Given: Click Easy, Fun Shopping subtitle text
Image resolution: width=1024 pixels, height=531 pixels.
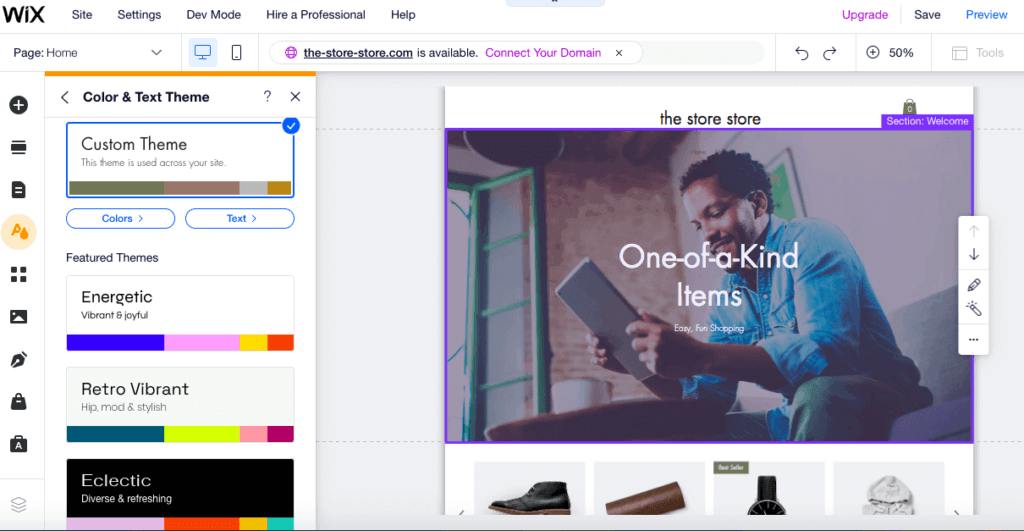Looking at the screenshot, I should [x=709, y=328].
